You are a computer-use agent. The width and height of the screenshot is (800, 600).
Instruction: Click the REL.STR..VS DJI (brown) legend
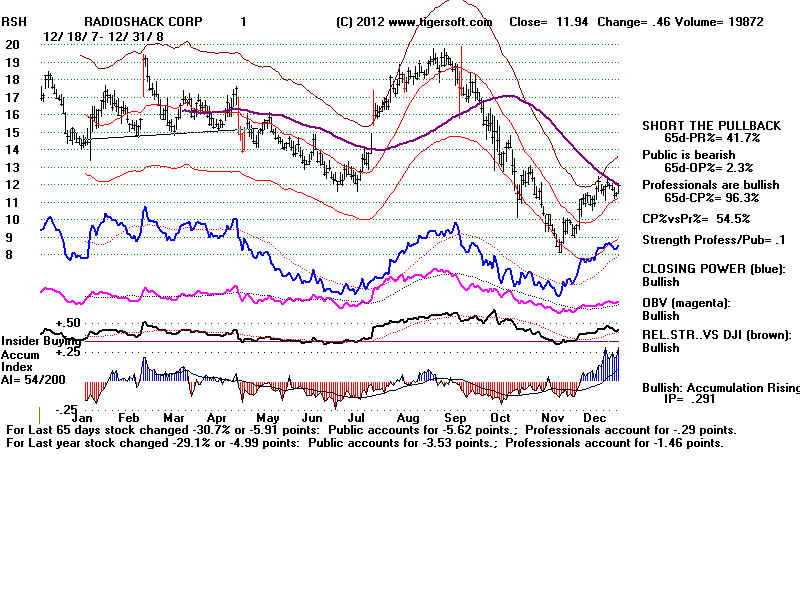(716, 334)
